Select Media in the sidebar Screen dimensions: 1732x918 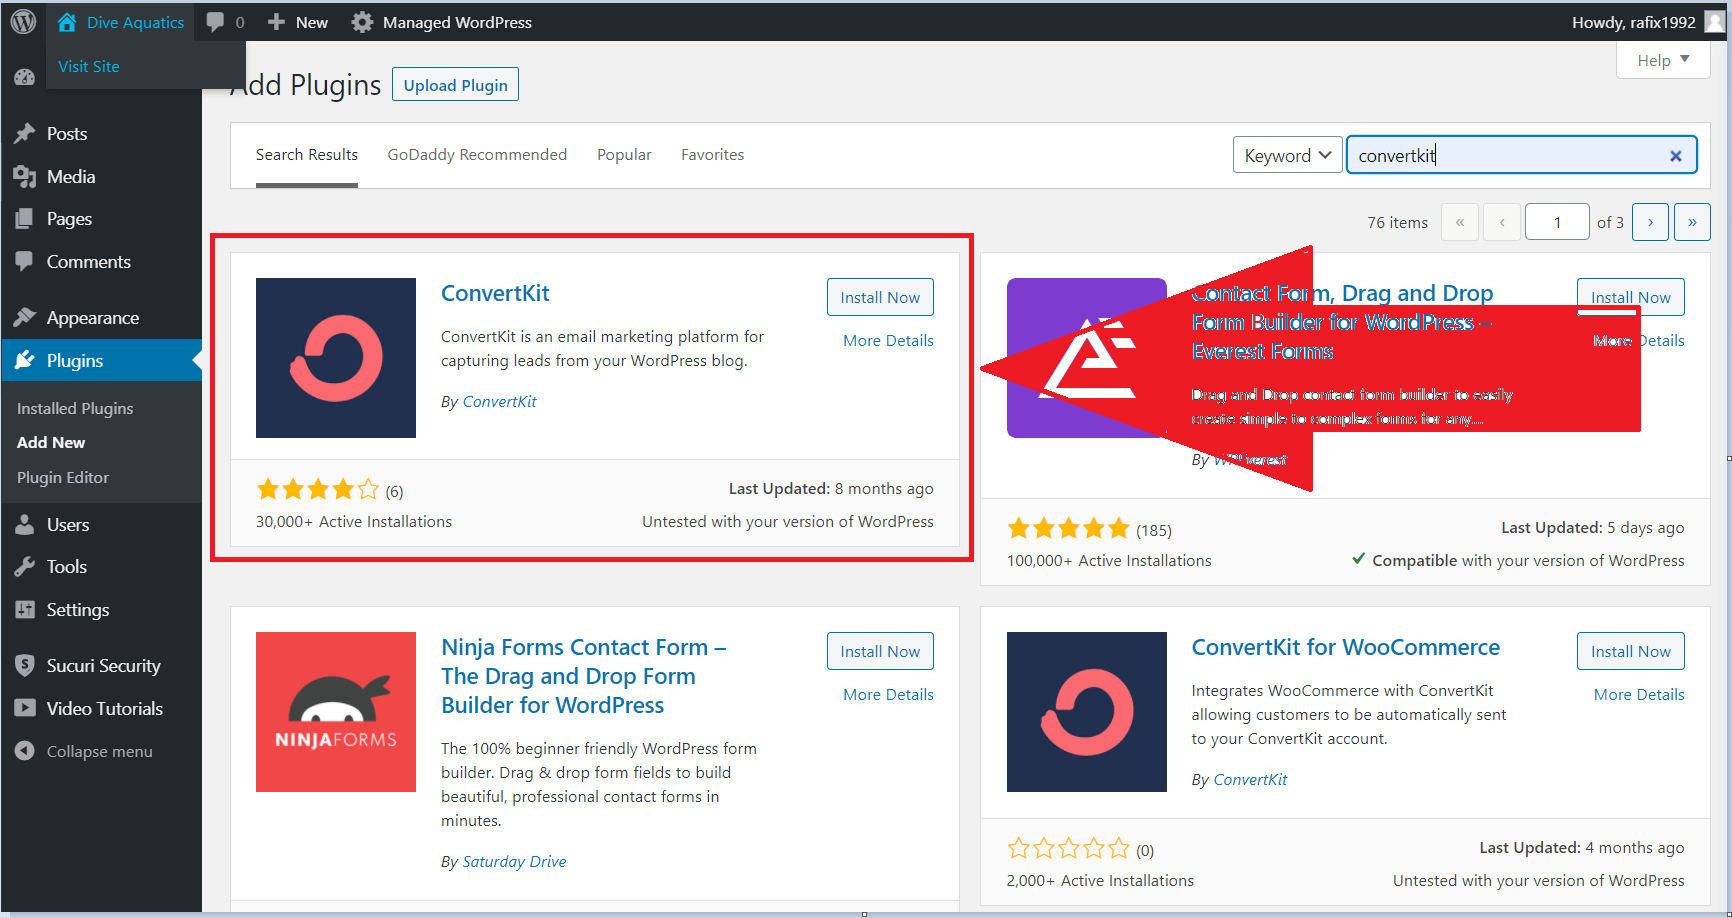click(69, 176)
